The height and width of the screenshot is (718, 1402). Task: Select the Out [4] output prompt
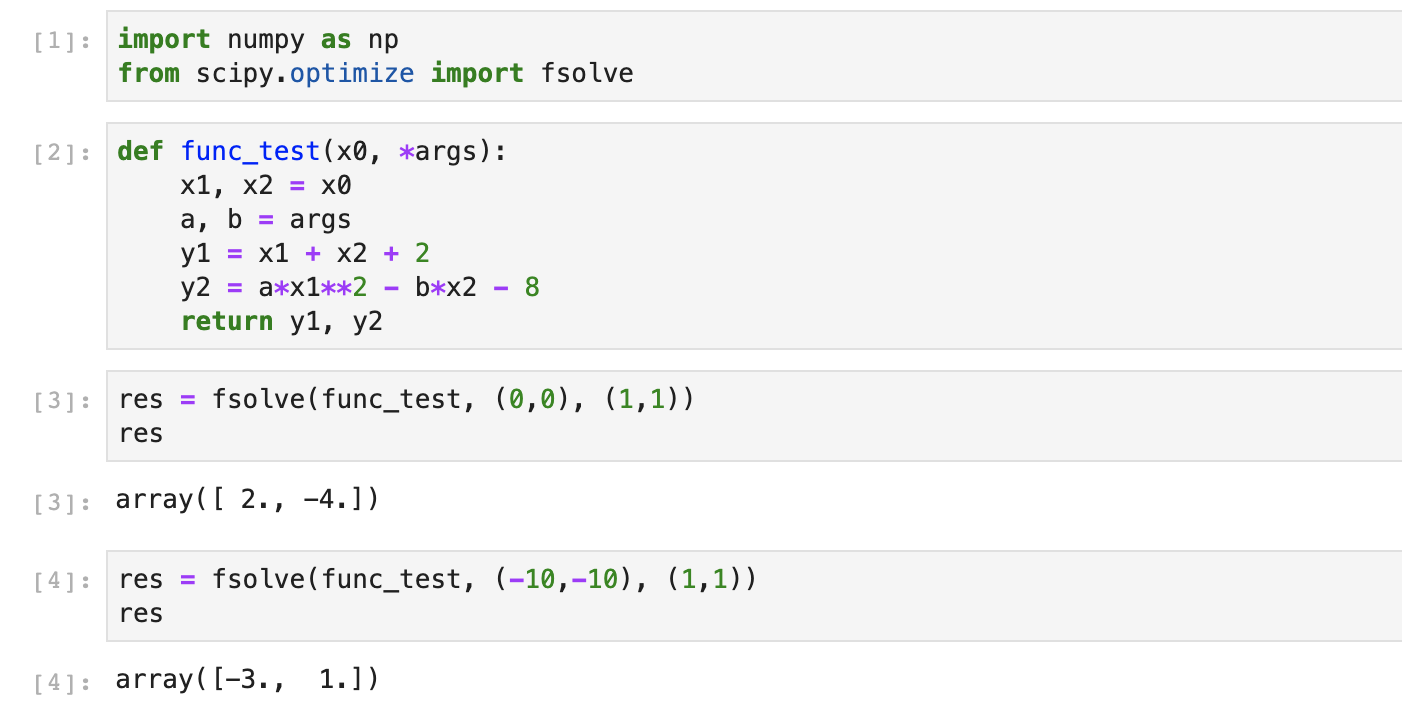(x=62, y=682)
